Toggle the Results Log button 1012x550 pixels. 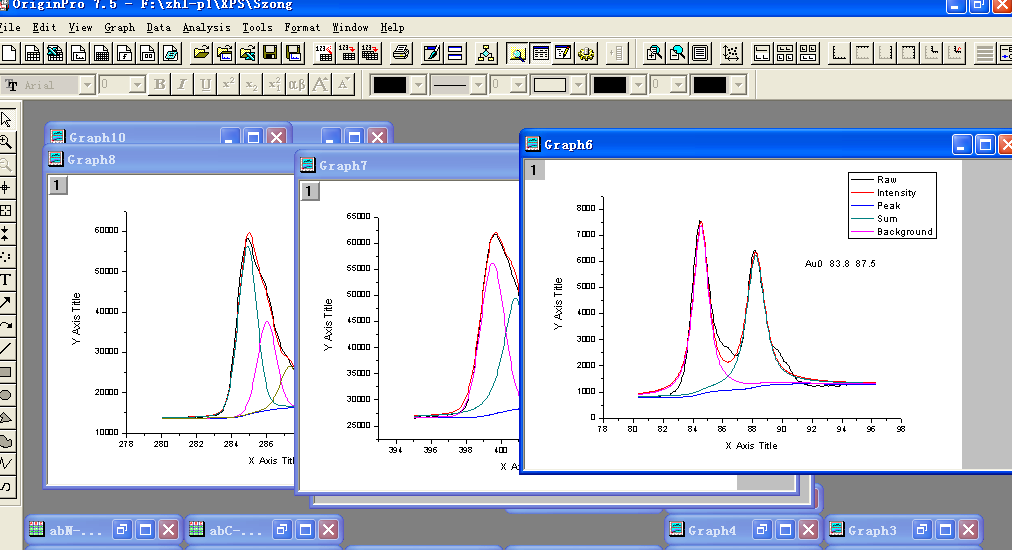coord(540,53)
